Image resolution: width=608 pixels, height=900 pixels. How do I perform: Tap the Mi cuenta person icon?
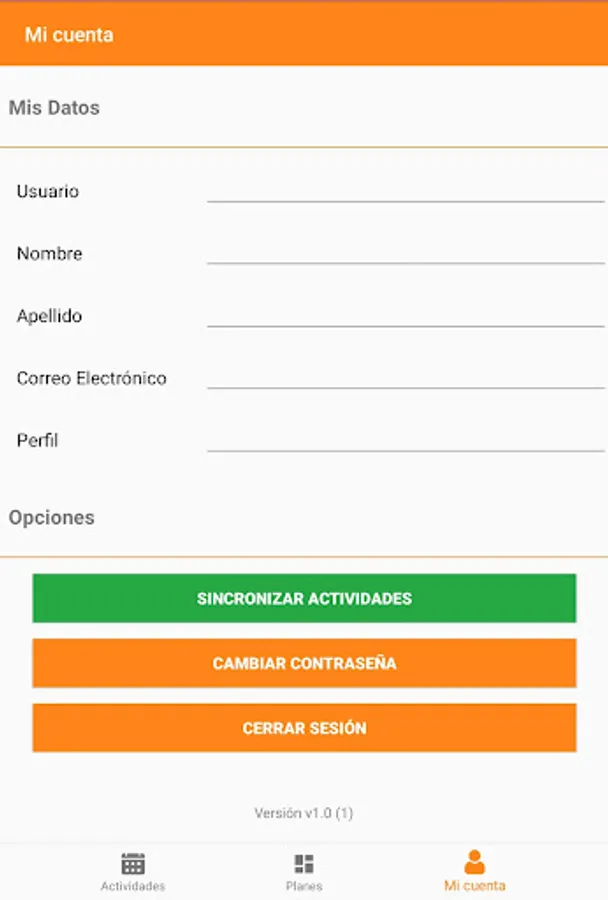pyautogui.click(x=475, y=862)
